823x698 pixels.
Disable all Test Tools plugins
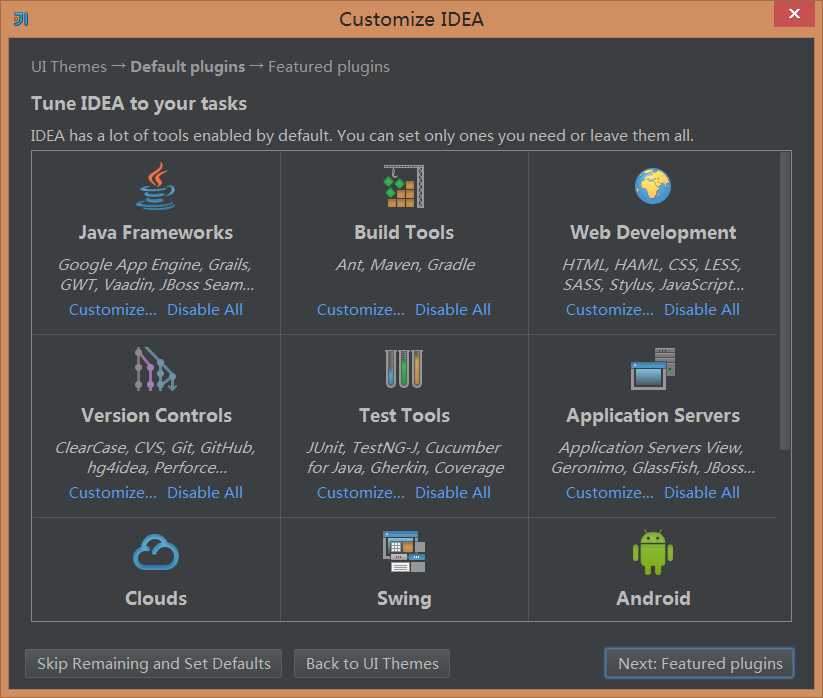[x=453, y=493]
